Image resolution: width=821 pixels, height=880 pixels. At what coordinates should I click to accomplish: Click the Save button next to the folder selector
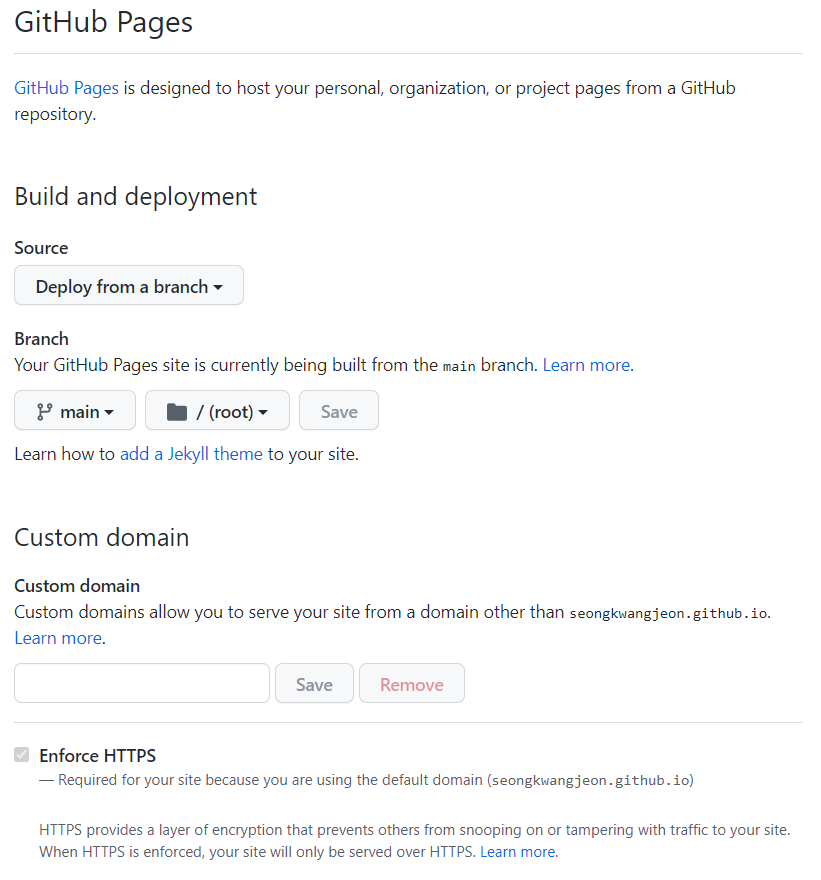[339, 411]
